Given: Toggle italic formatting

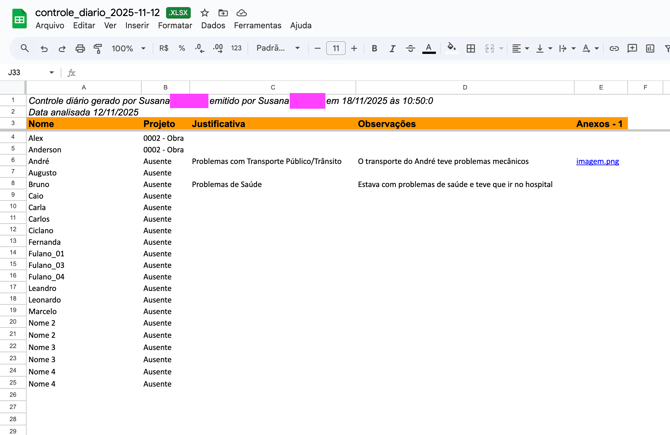Looking at the screenshot, I should tap(392, 48).
